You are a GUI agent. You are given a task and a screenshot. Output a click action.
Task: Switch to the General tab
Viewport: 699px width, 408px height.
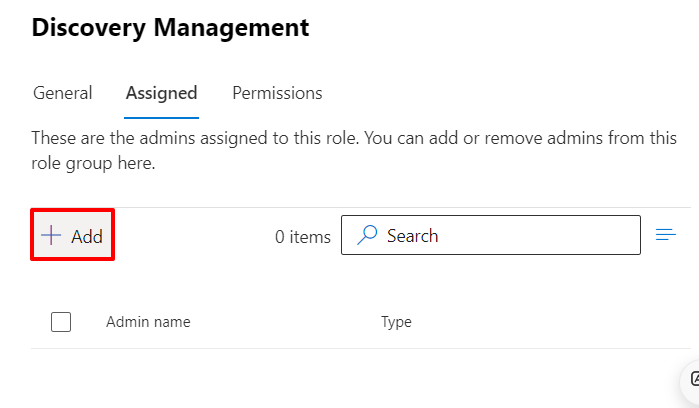point(63,93)
